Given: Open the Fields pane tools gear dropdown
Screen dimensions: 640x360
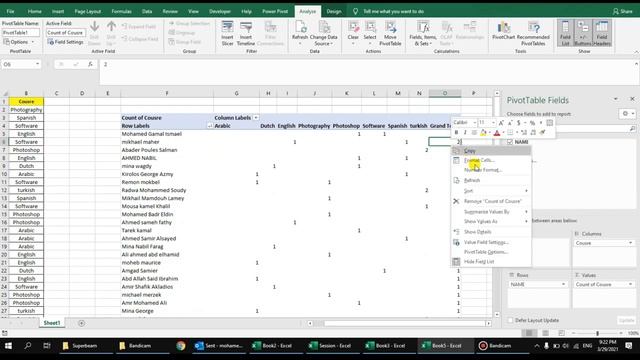Looking at the screenshot, I should (628, 113).
